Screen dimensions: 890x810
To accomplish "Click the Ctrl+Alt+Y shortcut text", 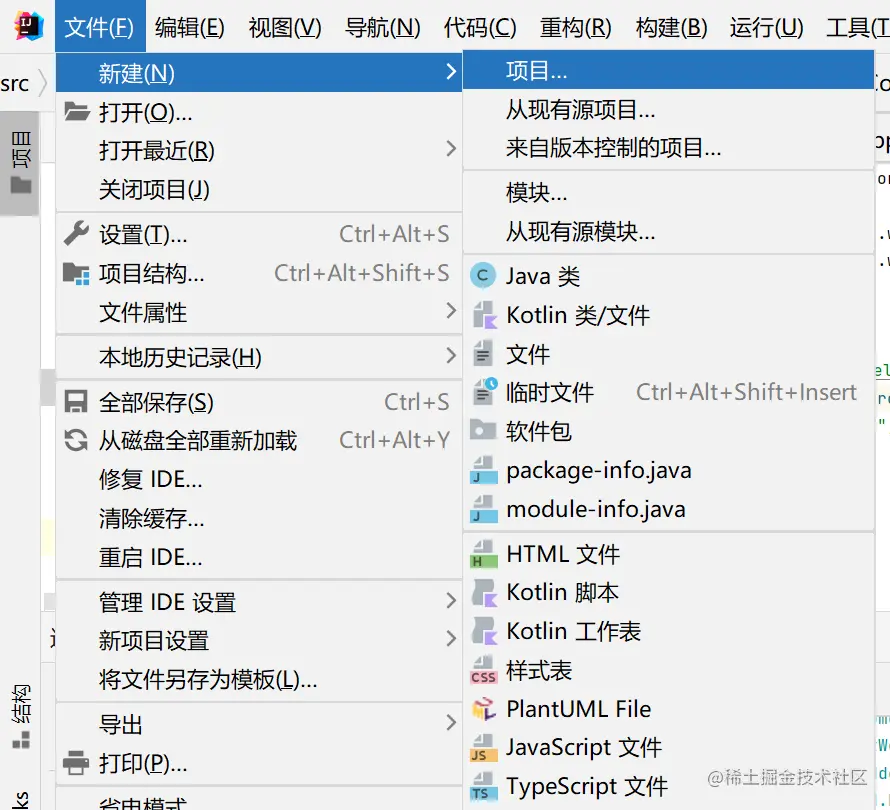I will coord(394,440).
